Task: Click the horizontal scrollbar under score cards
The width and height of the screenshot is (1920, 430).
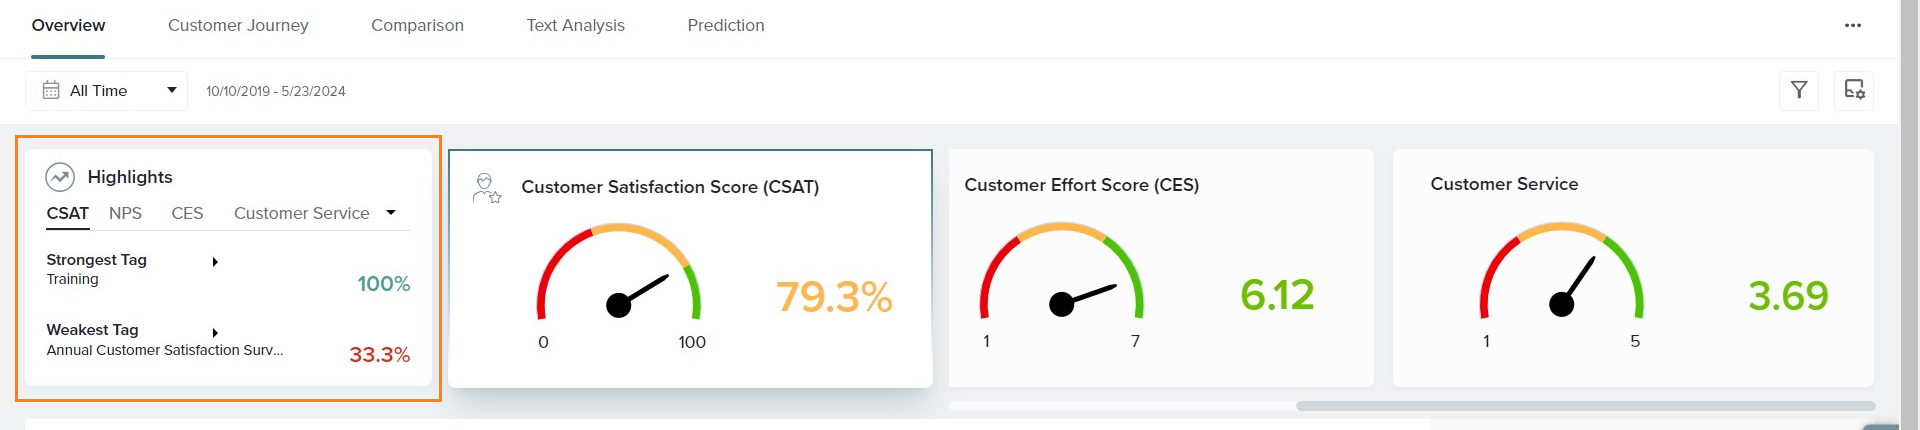Action: click(x=1585, y=406)
